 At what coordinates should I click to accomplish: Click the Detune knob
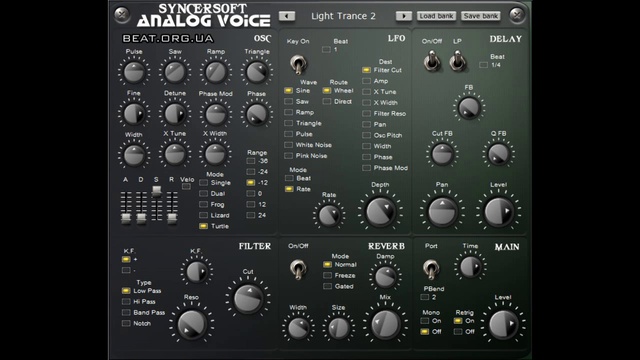point(175,113)
